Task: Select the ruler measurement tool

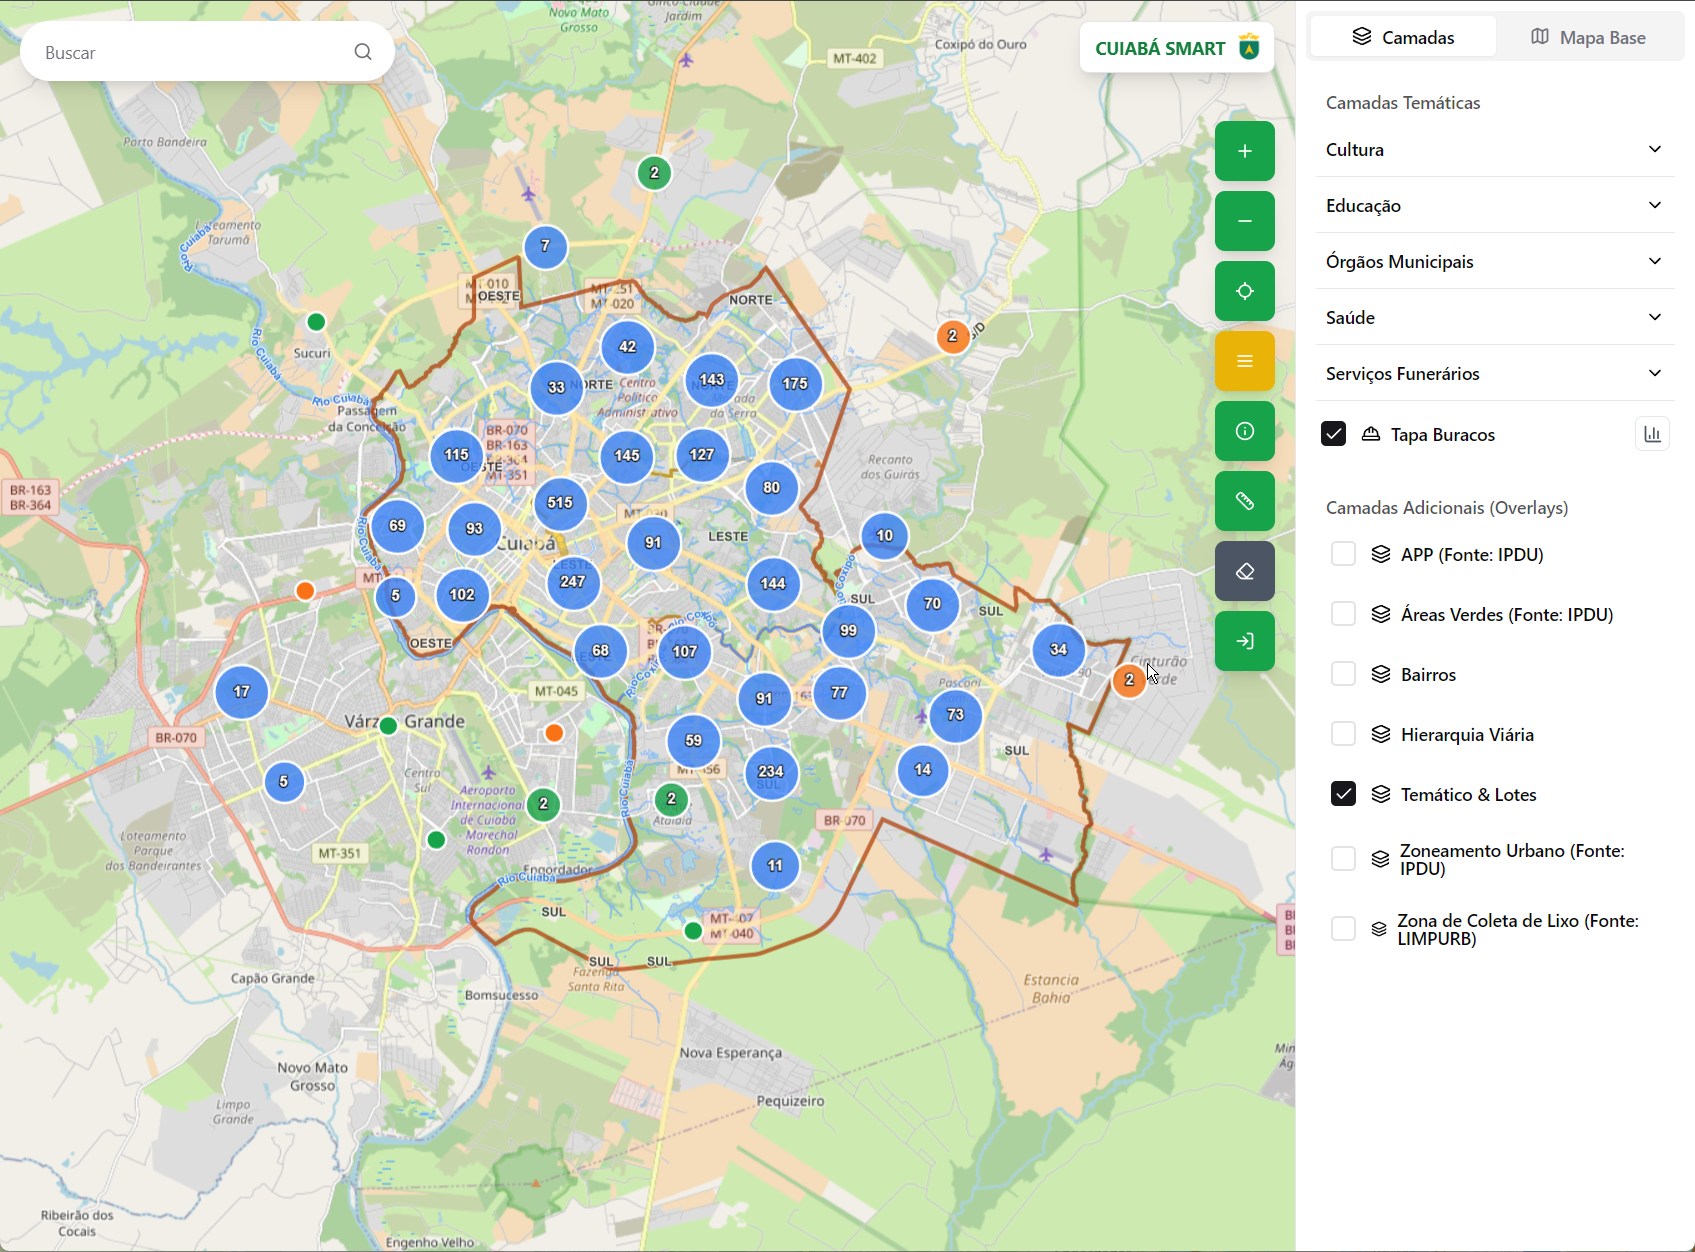Action: tap(1243, 500)
